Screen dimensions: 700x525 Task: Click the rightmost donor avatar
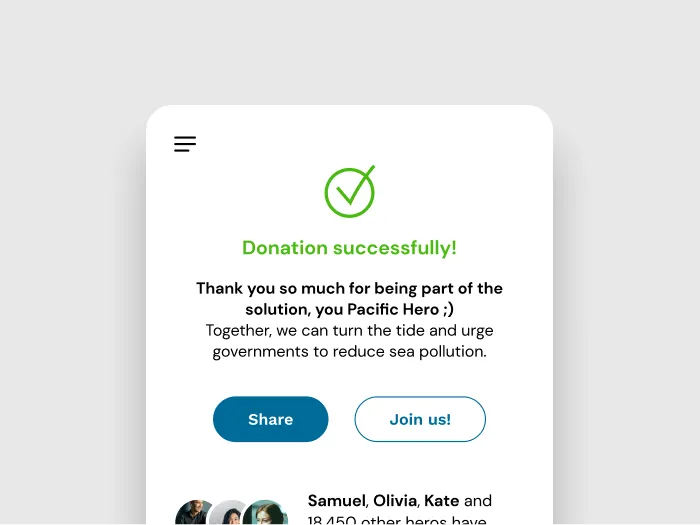tap(266, 514)
